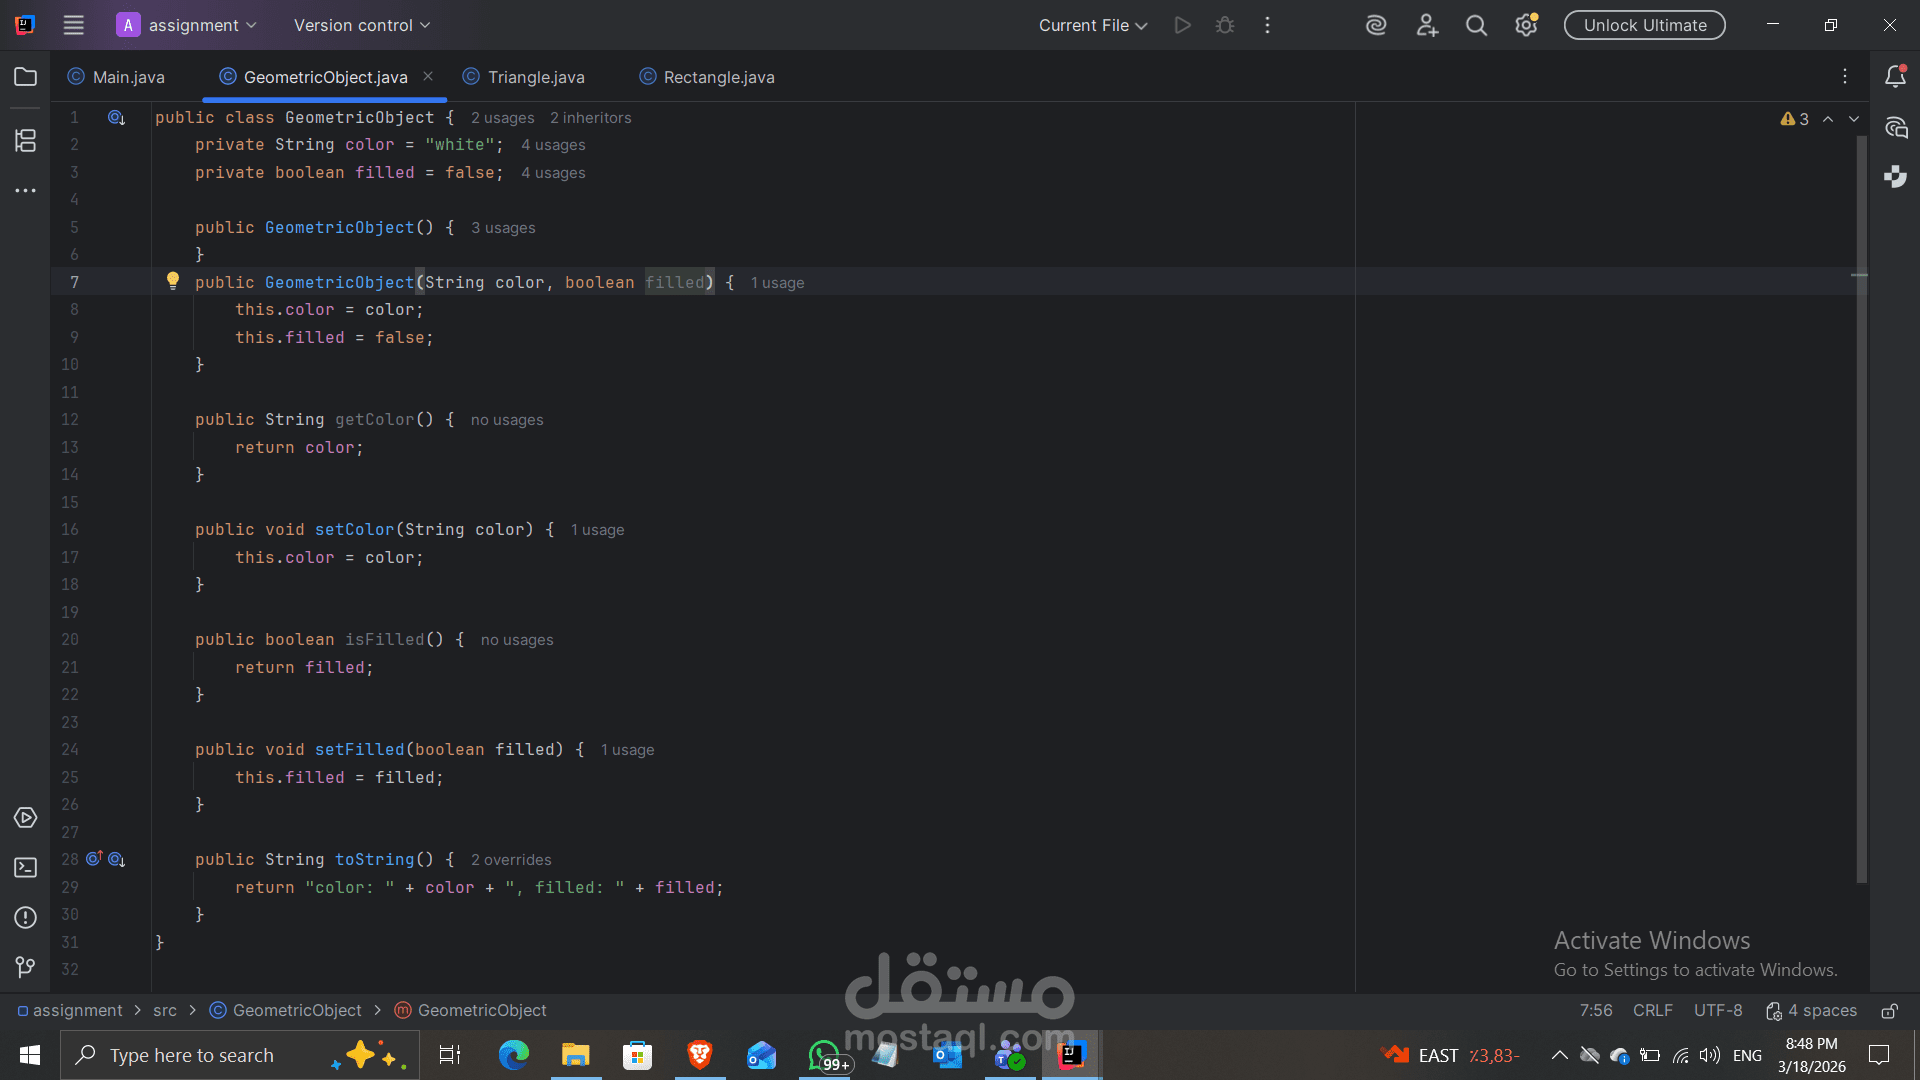The image size is (1920, 1080).
Task: Open the Current File run configuration dropdown
Action: tap(1092, 25)
